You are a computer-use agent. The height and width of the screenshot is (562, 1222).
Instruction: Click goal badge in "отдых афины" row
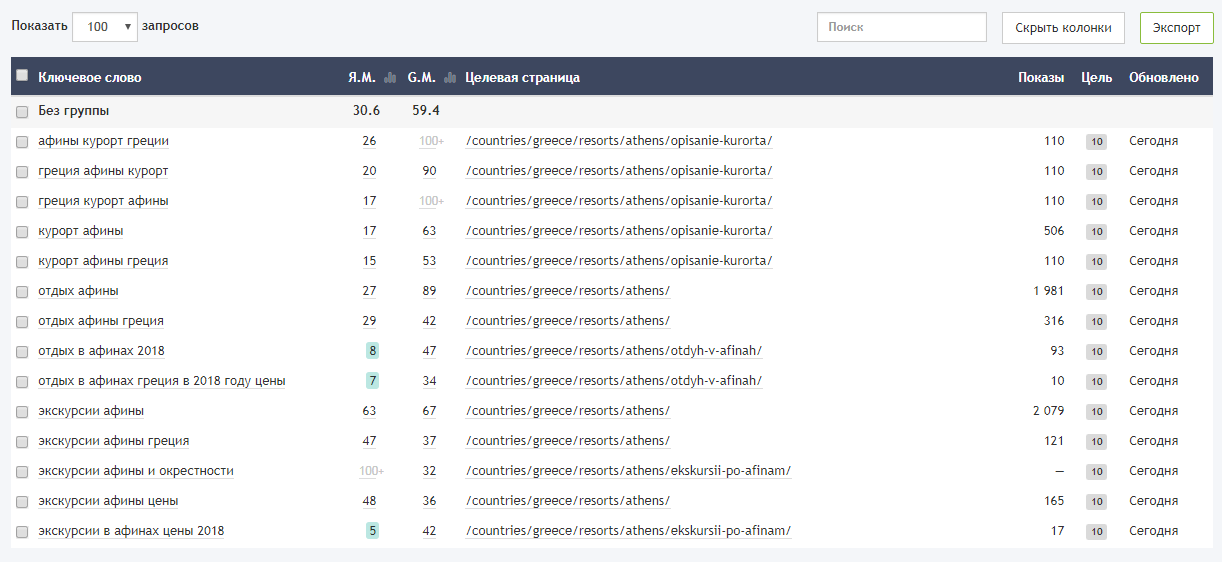point(1096,292)
